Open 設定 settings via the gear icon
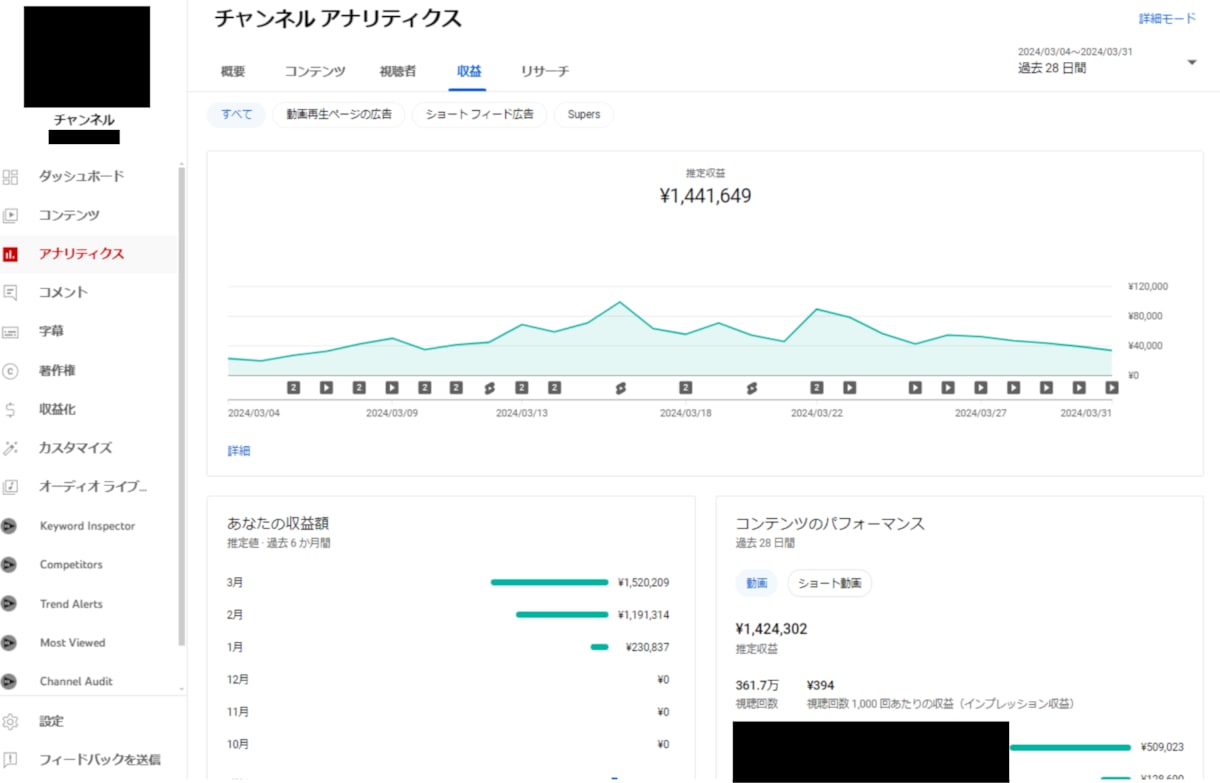The image size is (1220, 783). coord(11,721)
